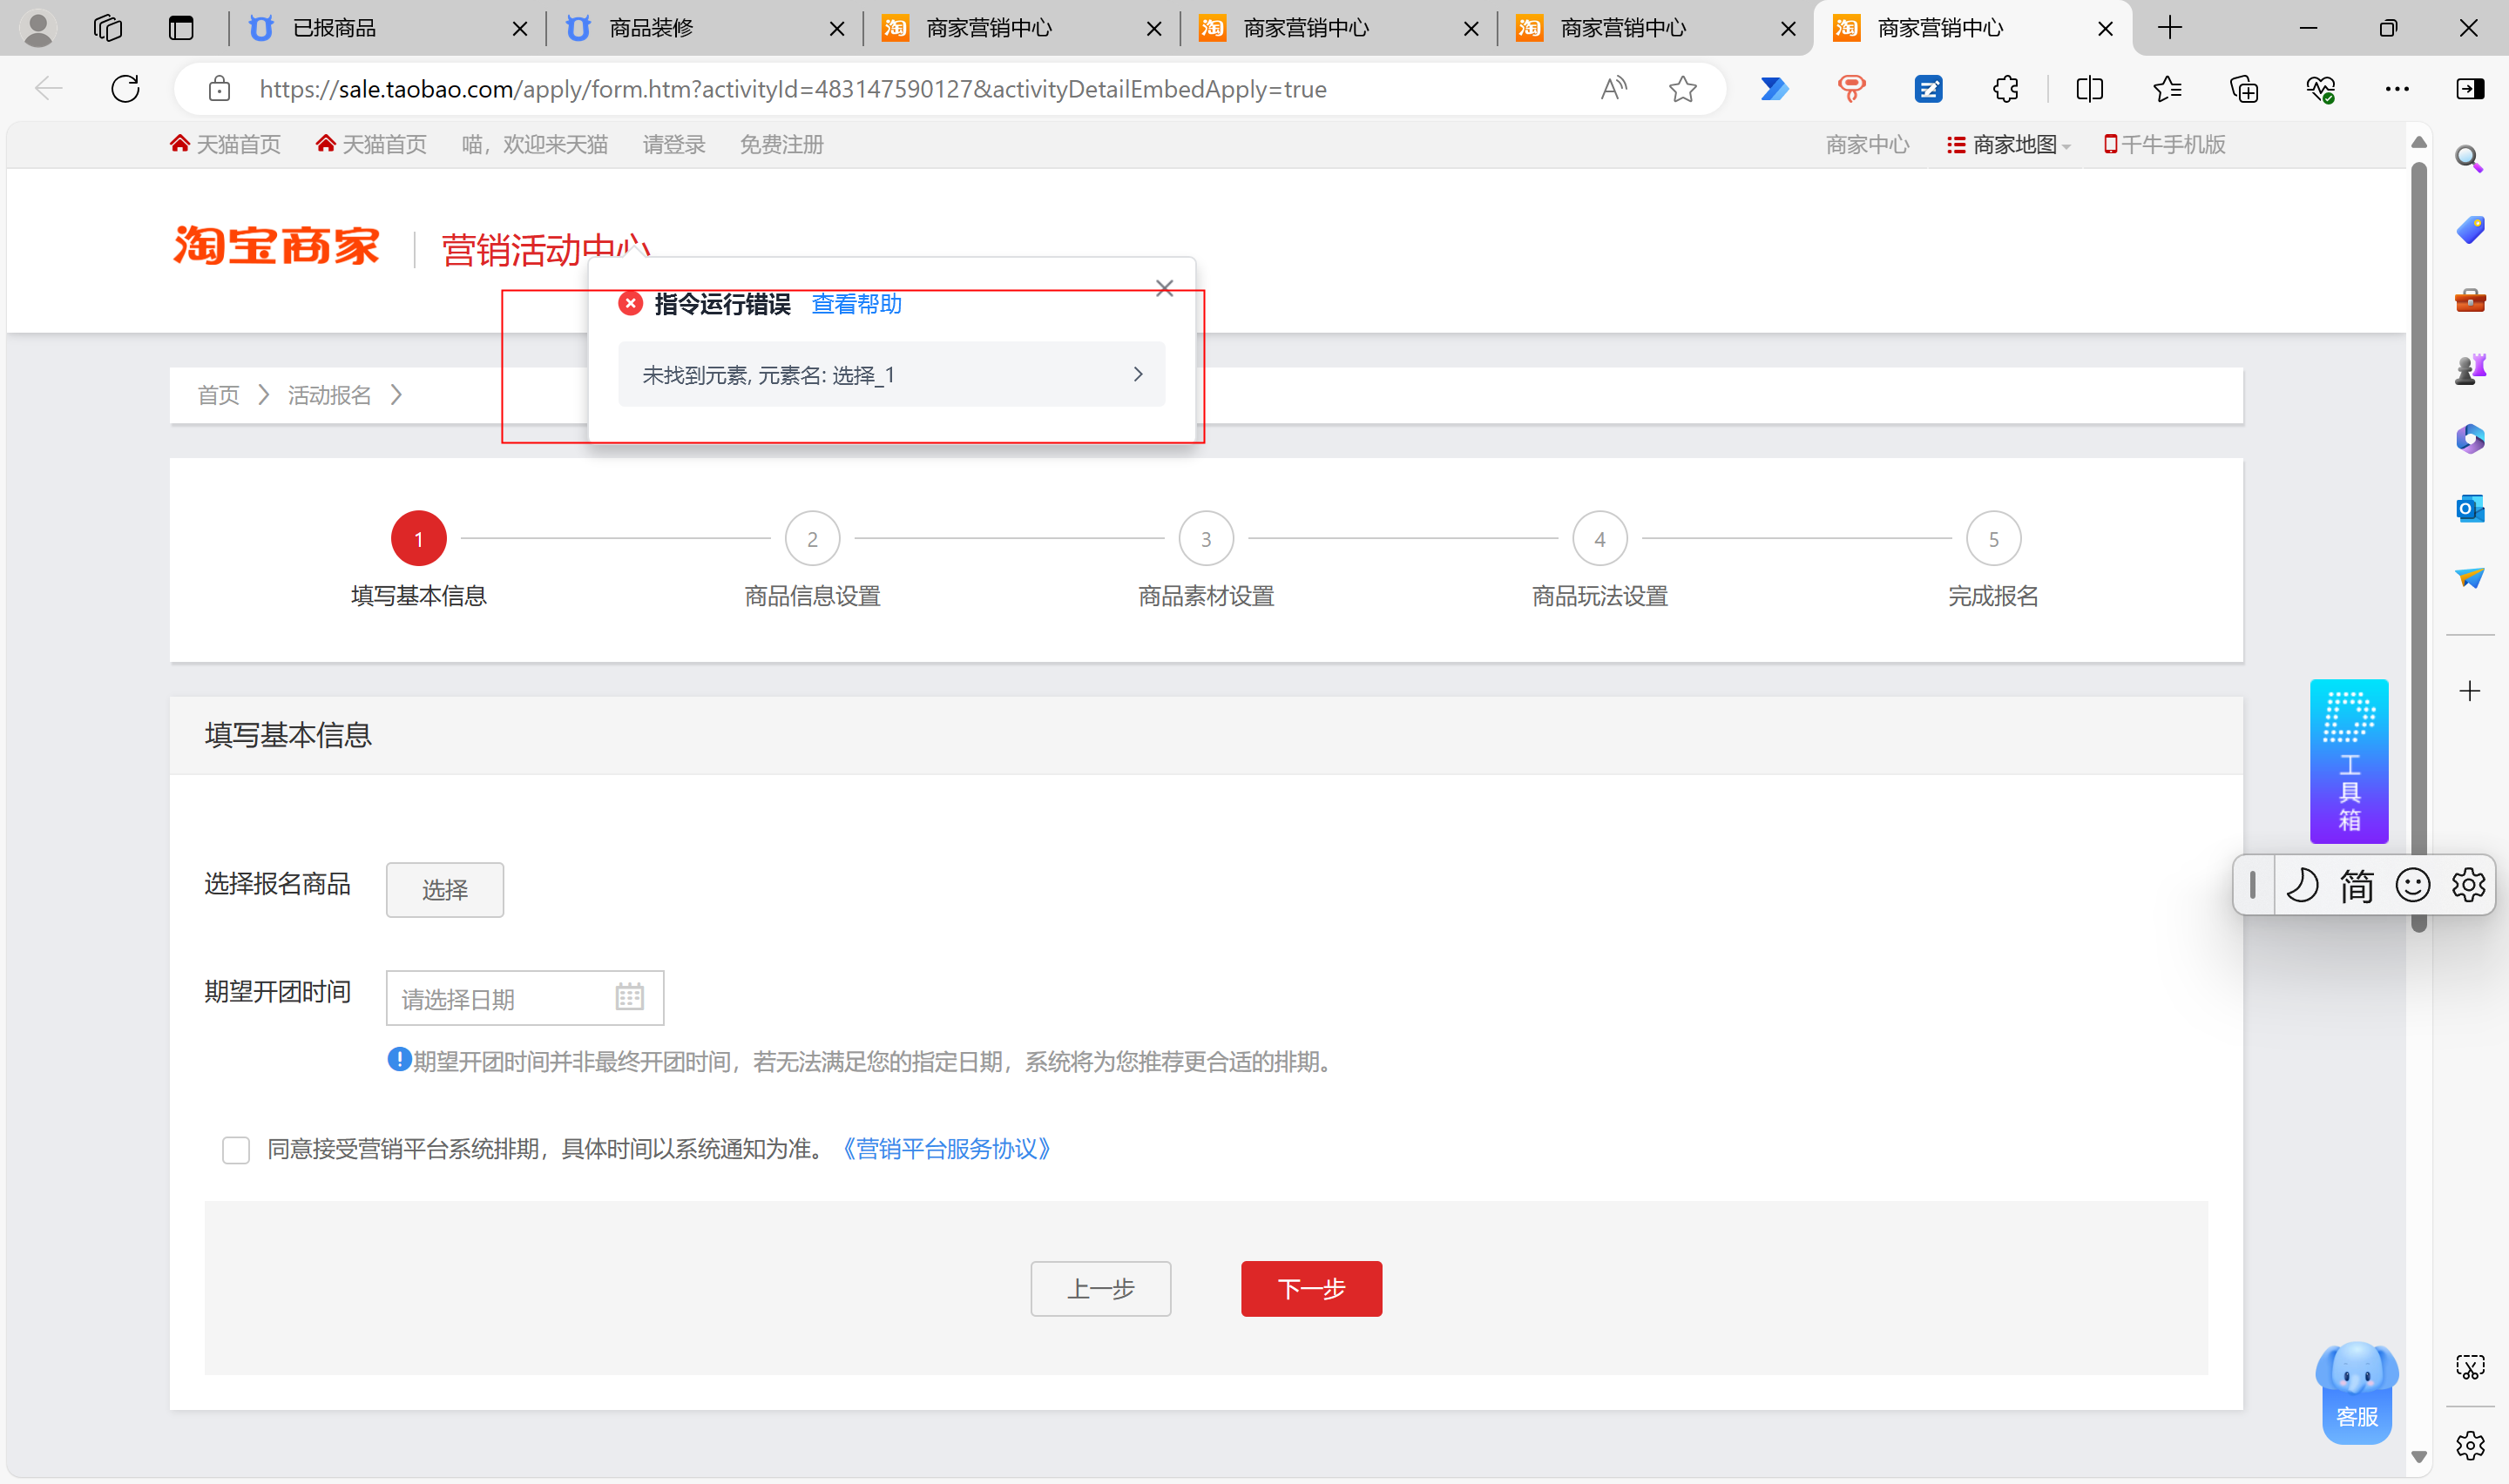The image size is (2509, 1484).
Task: Check the 同意接受营销平台系统排期 checkbox
Action: point(236,1150)
